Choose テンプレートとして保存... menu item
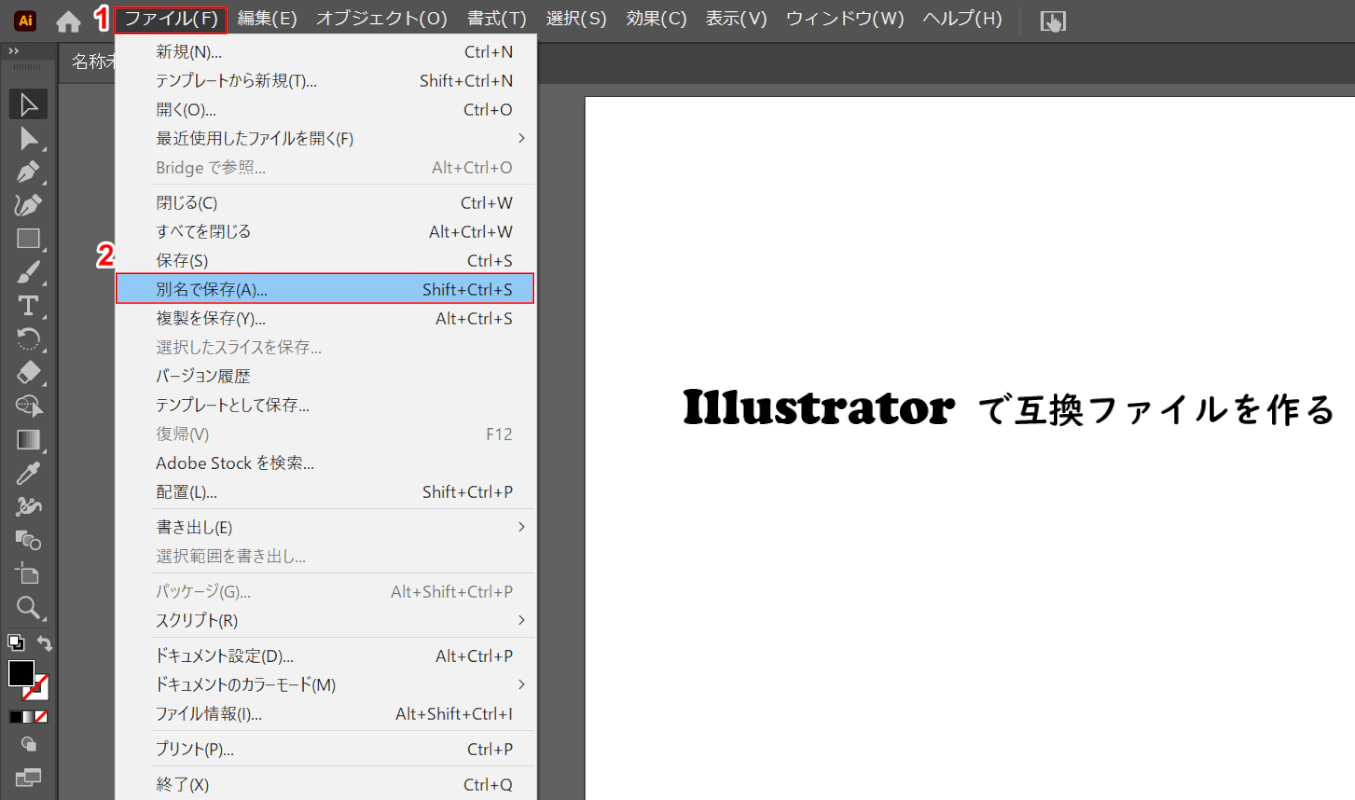The image size is (1355, 800). (x=325, y=406)
